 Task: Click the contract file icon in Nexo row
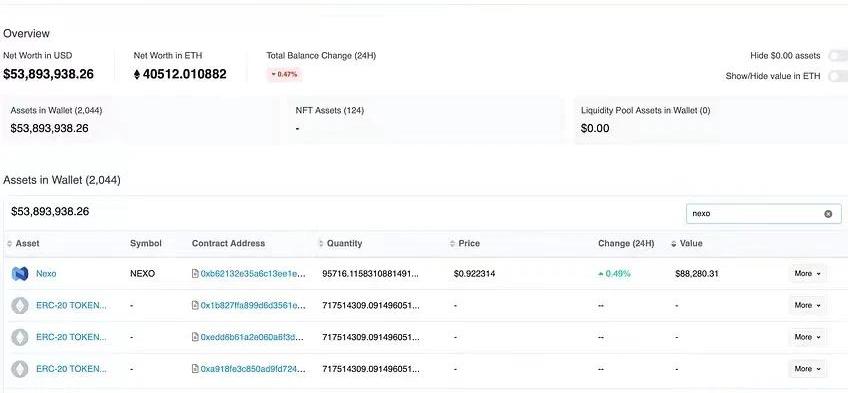point(195,274)
